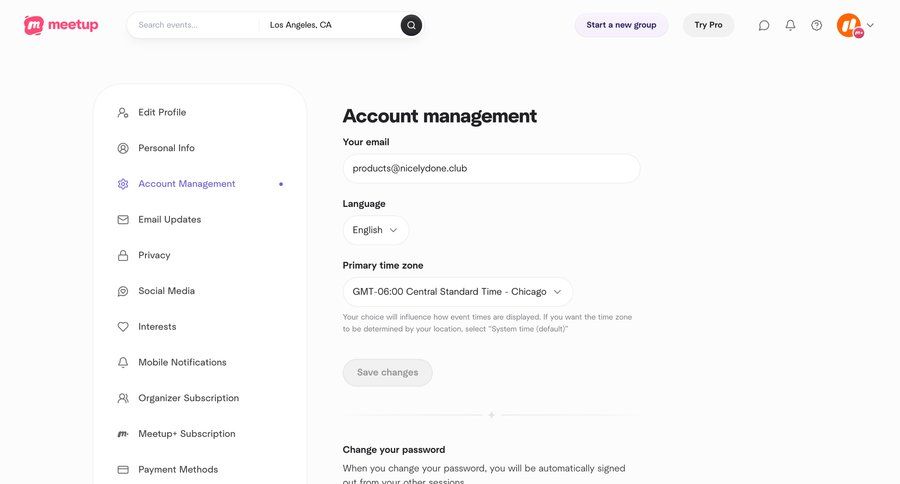Screen dimensions: 900x484
Task: Click the Your email label
Action: click(x=366, y=142)
